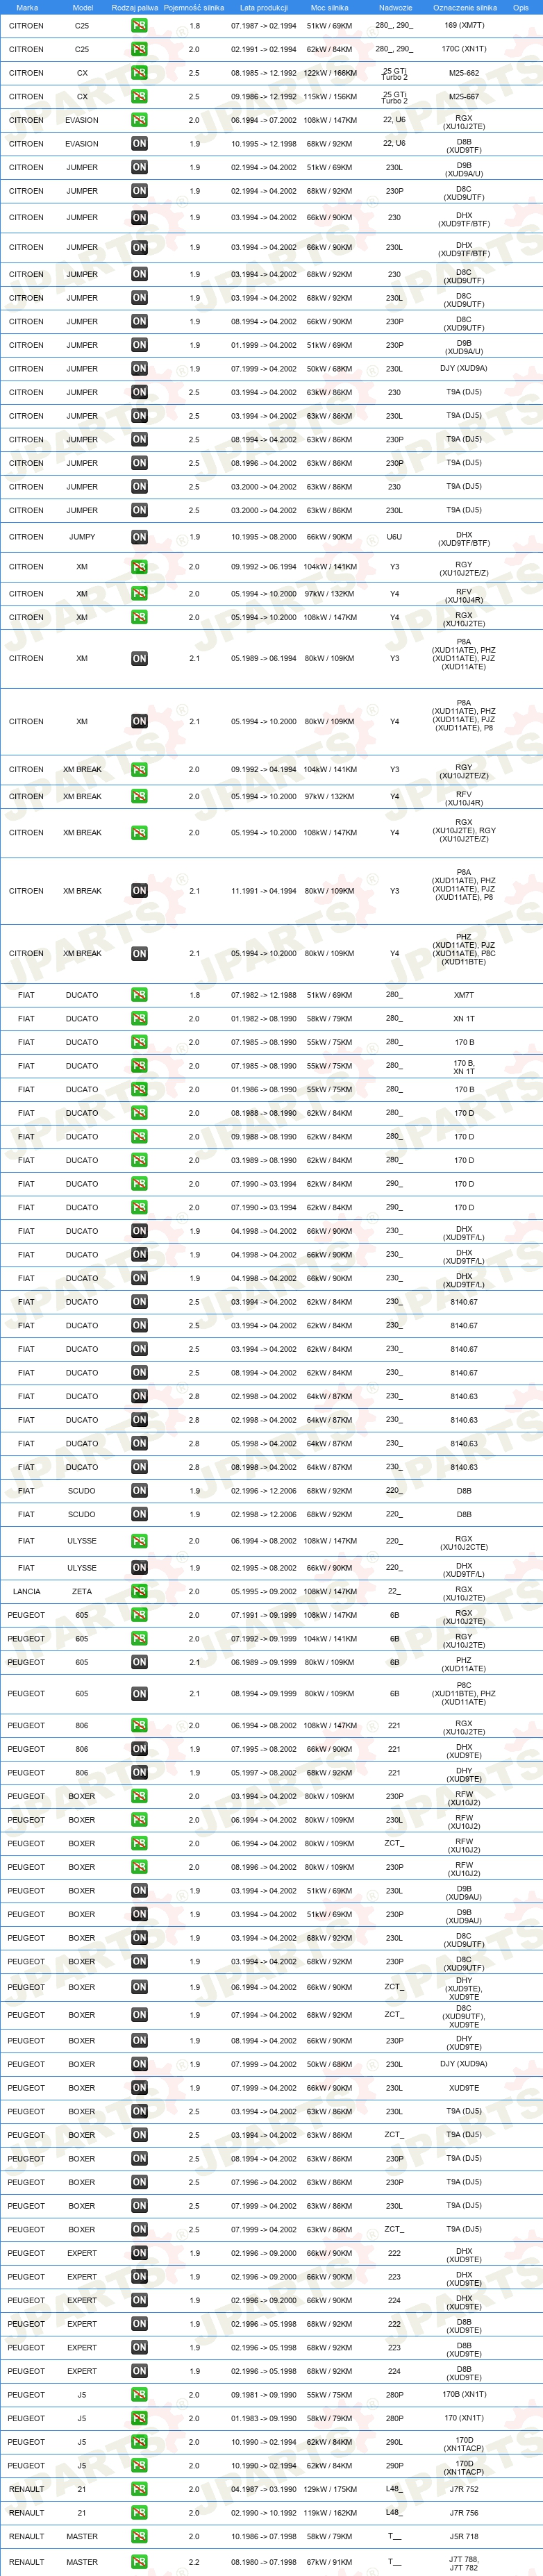Click petrol icon in CX 115kW row
The image size is (543, 2576).
click(x=139, y=96)
